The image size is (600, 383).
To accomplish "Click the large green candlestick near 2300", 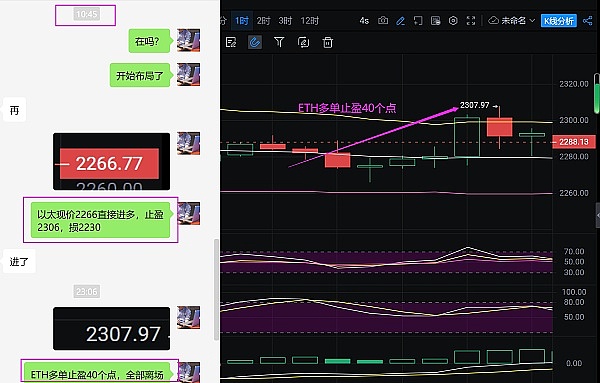I will coord(467,137).
